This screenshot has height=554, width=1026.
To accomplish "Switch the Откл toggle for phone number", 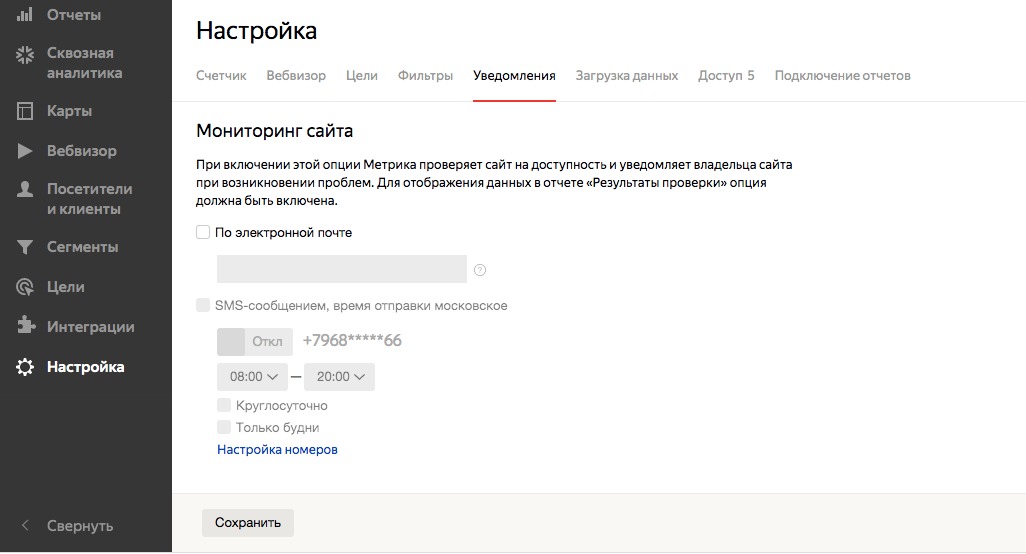I will [x=255, y=341].
